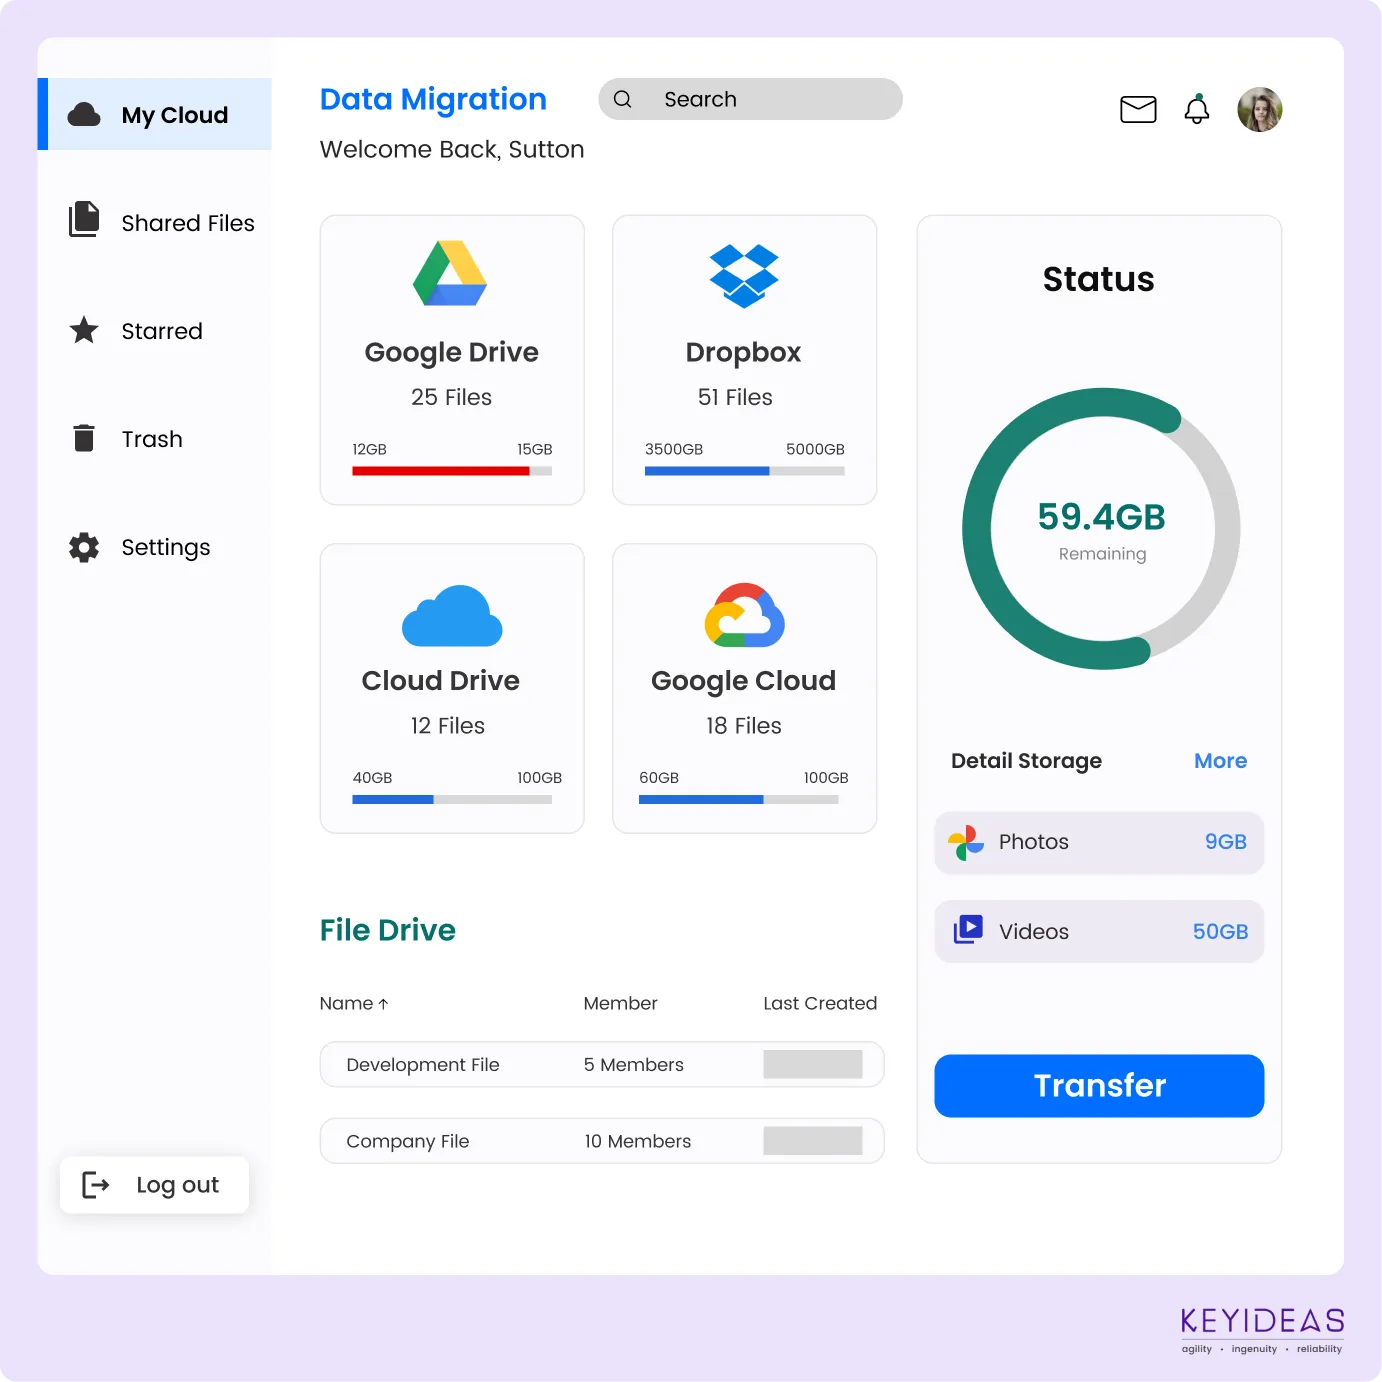Open Shared Files section
Screen dimensions: 1382x1382
[x=162, y=222]
